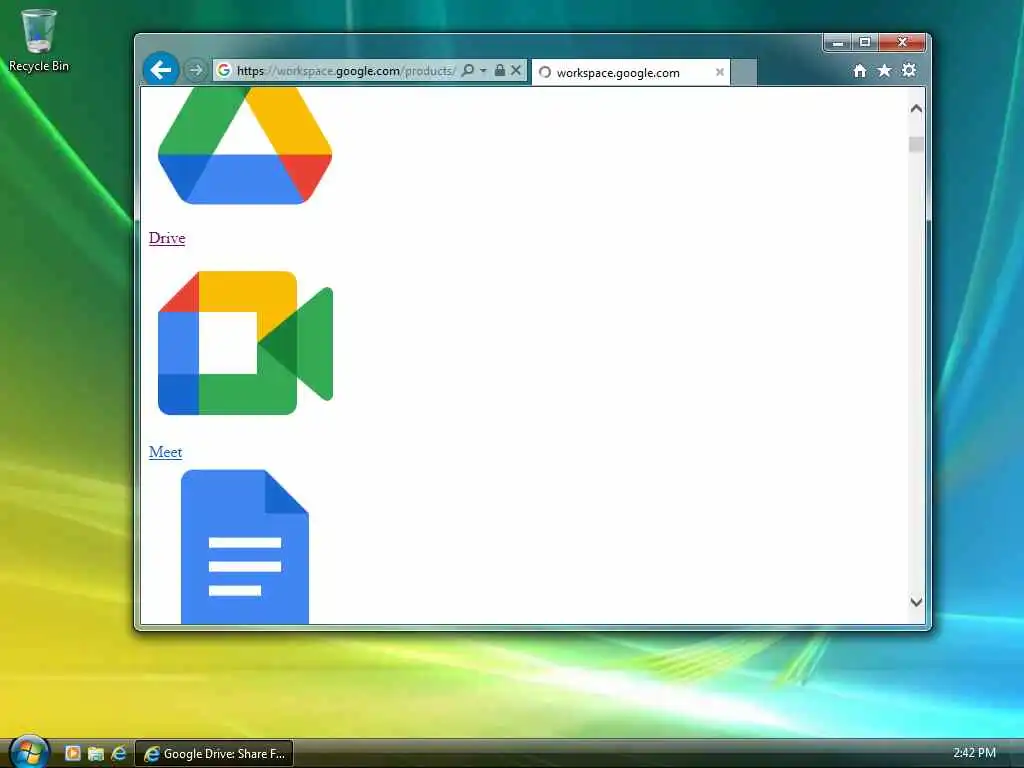Image resolution: width=1024 pixels, height=768 pixels.
Task: Click the vertical scrollbar thumb
Action: click(916, 144)
